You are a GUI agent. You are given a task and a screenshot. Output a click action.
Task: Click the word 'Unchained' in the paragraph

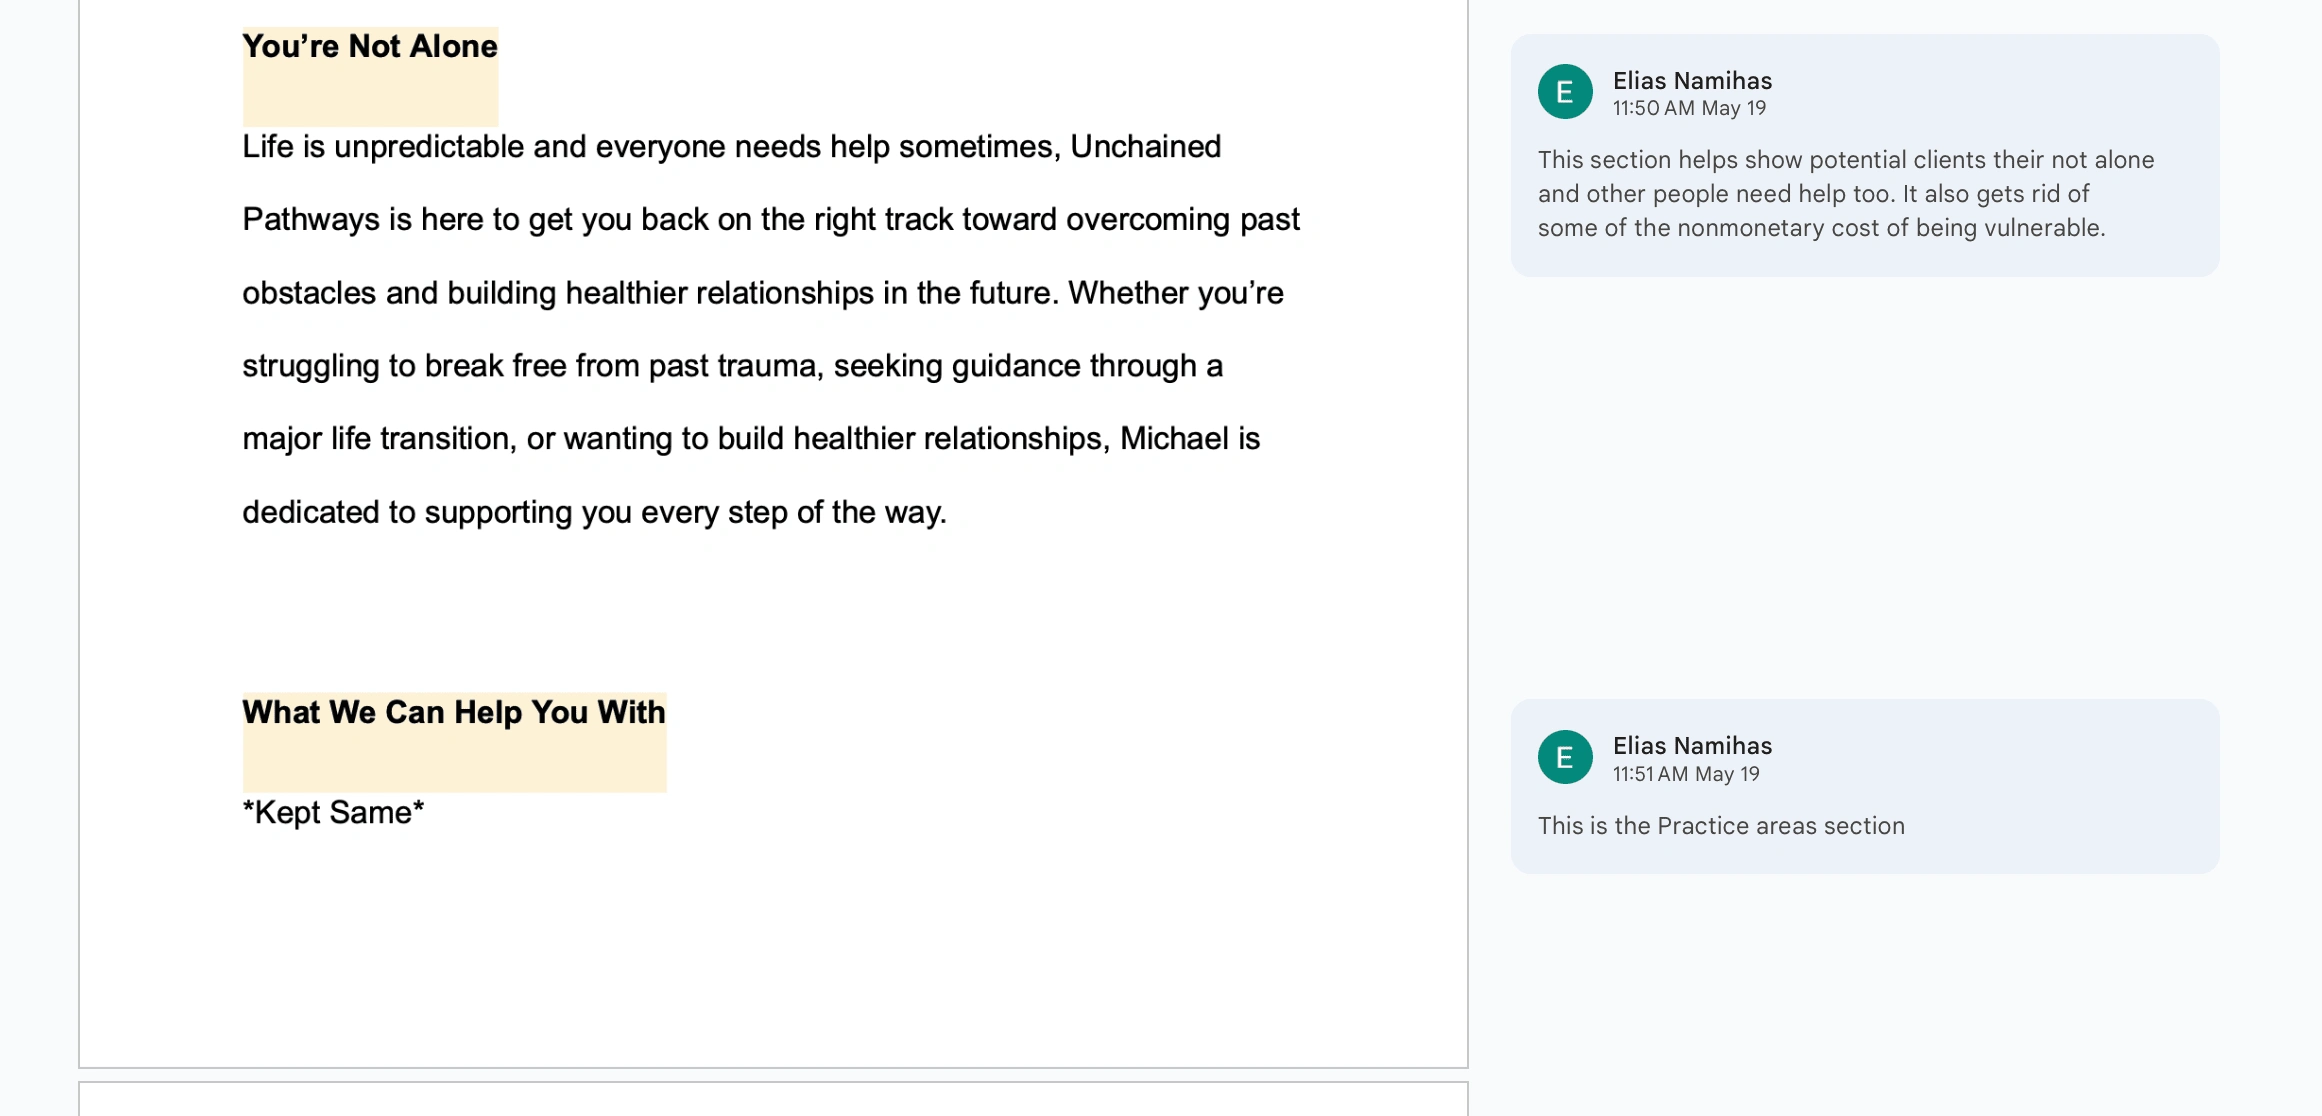[x=1145, y=147]
